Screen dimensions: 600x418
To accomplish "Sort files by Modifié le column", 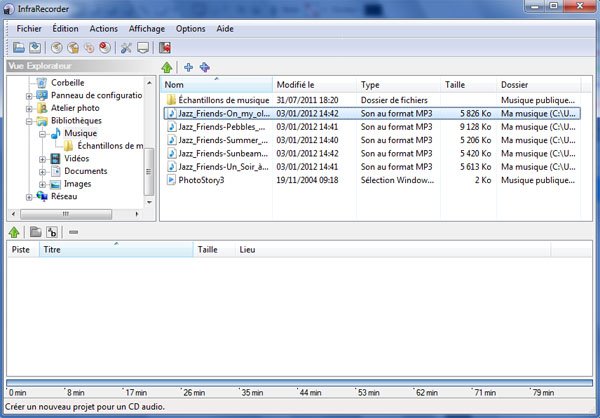I will (x=315, y=85).
